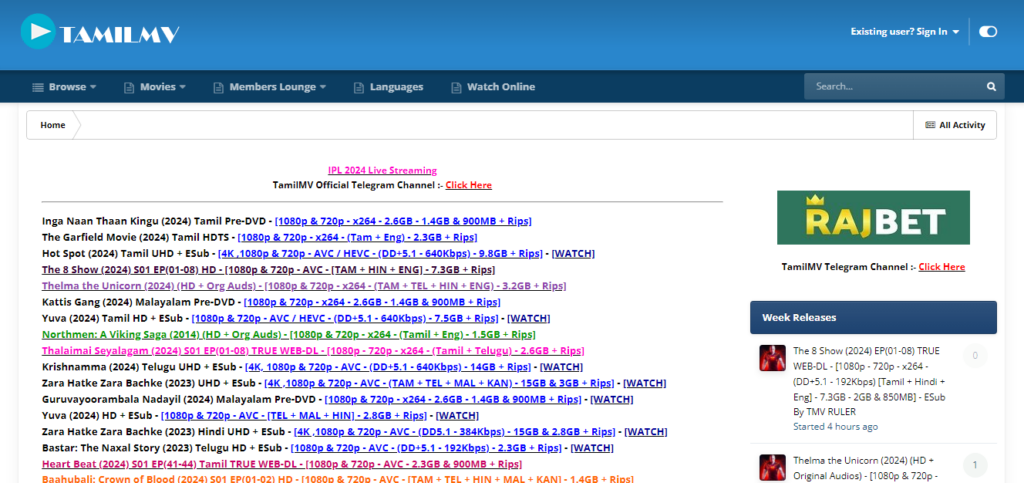
Task: Click the Watch Online page icon
Action: click(456, 87)
